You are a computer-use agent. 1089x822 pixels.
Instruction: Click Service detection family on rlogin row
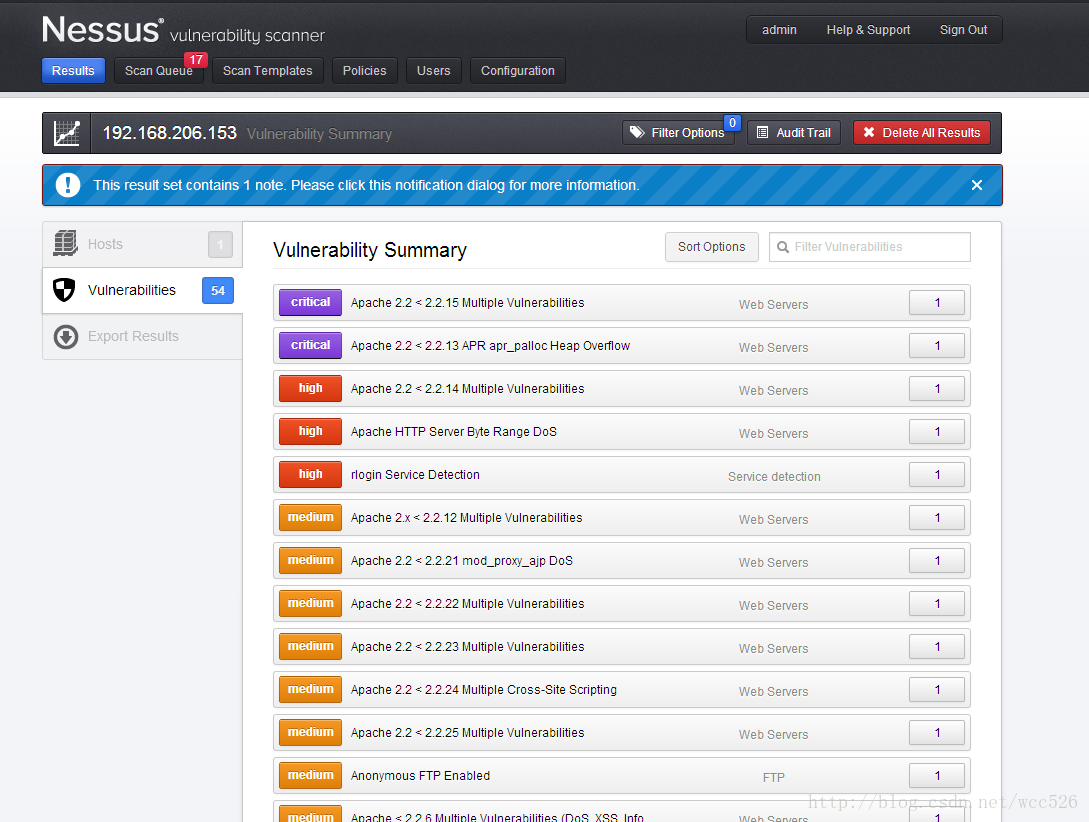(x=774, y=477)
